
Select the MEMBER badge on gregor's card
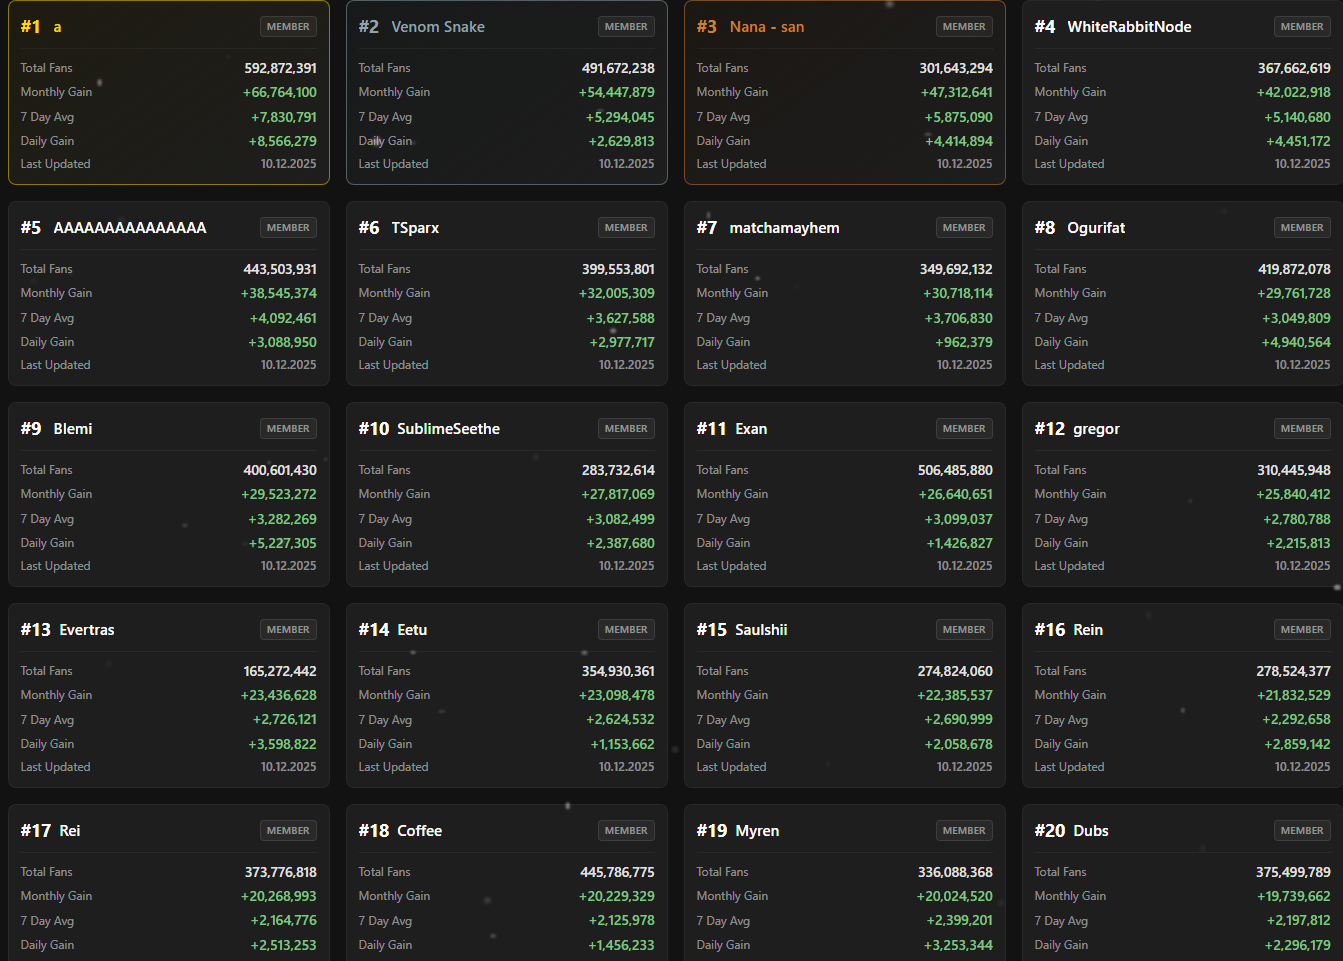[x=1302, y=429]
